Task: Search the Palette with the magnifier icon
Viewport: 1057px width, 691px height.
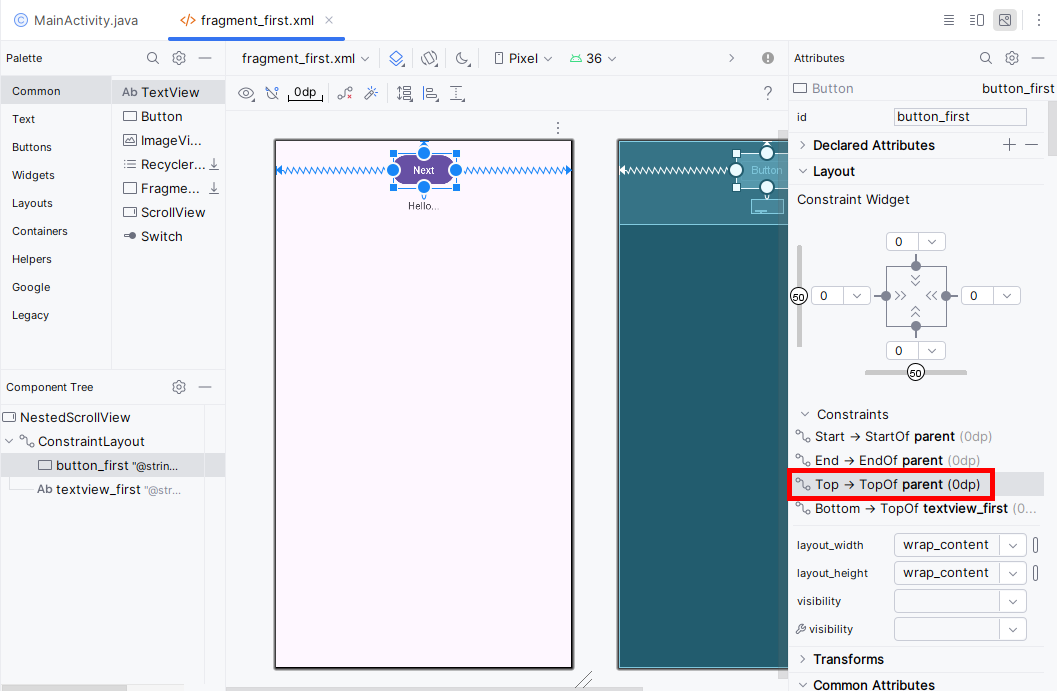Action: coord(153,58)
